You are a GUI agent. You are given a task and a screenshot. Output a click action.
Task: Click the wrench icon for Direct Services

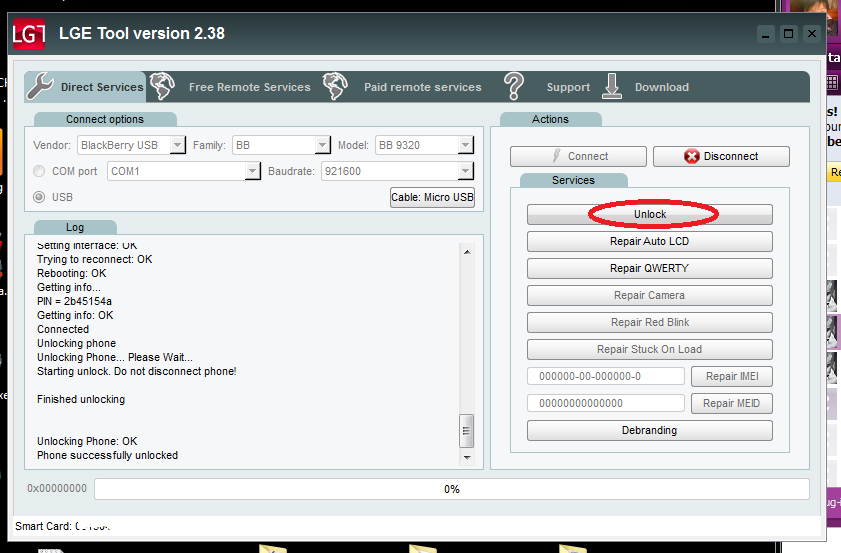click(x=40, y=86)
